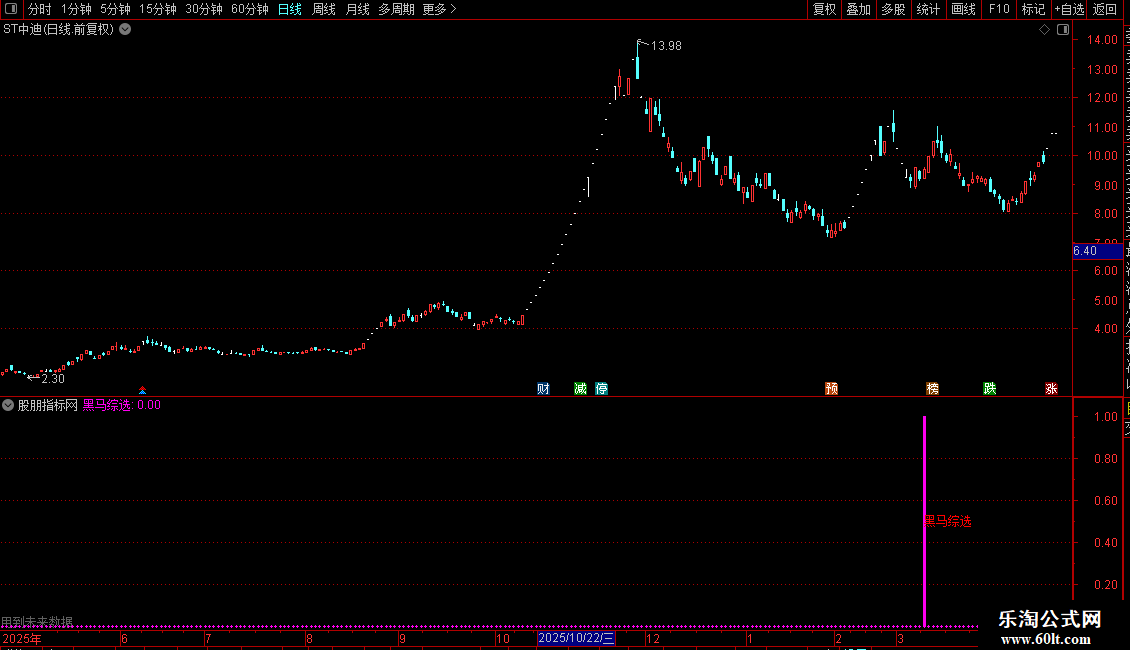Select the 5分钟 period tab
Screen dimensions: 1130x650
click(x=115, y=9)
